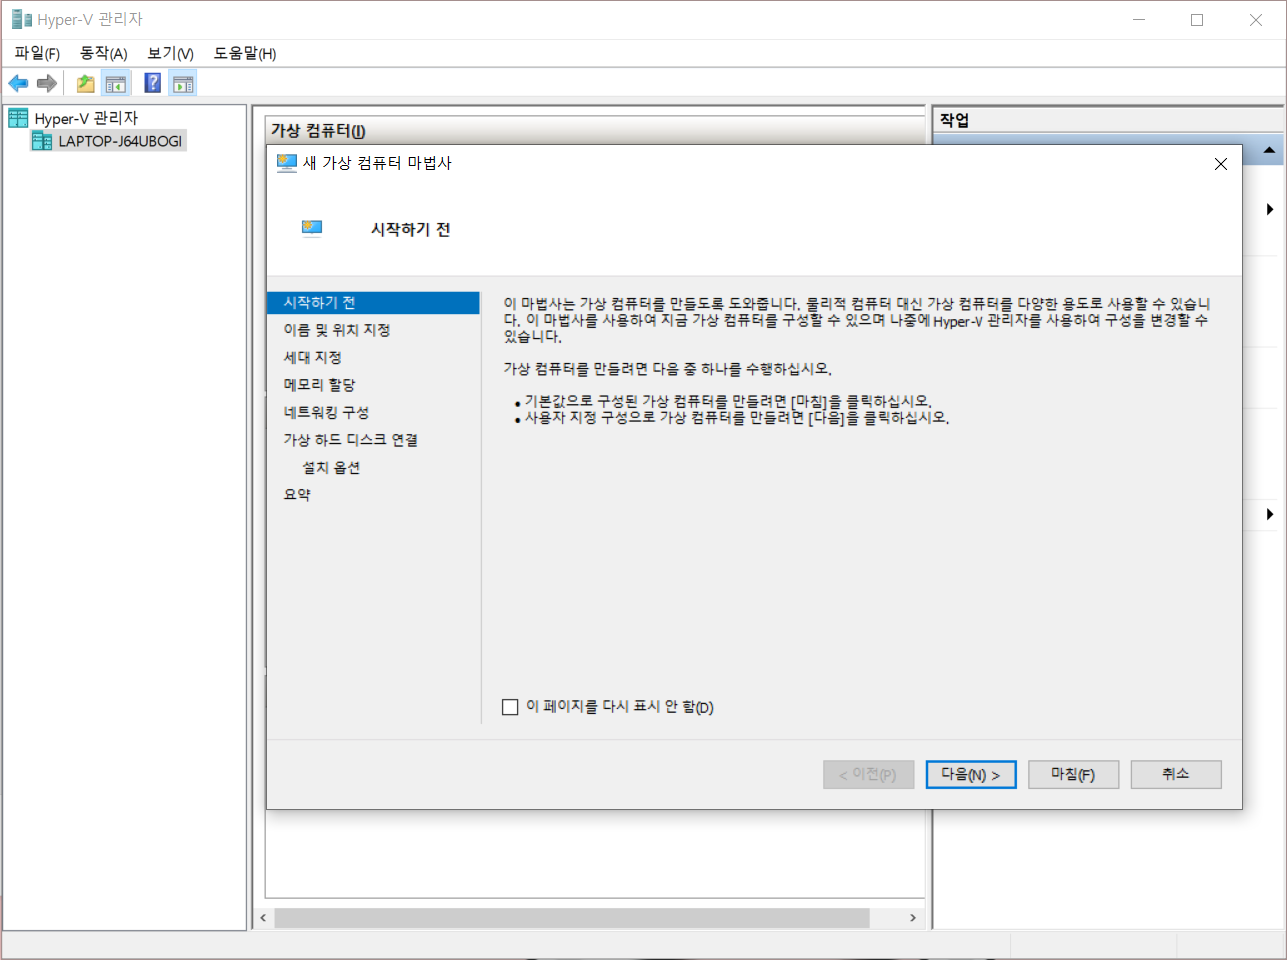
Task: Click the monitor icon beside 시작하기 전 heading
Action: tap(312, 228)
